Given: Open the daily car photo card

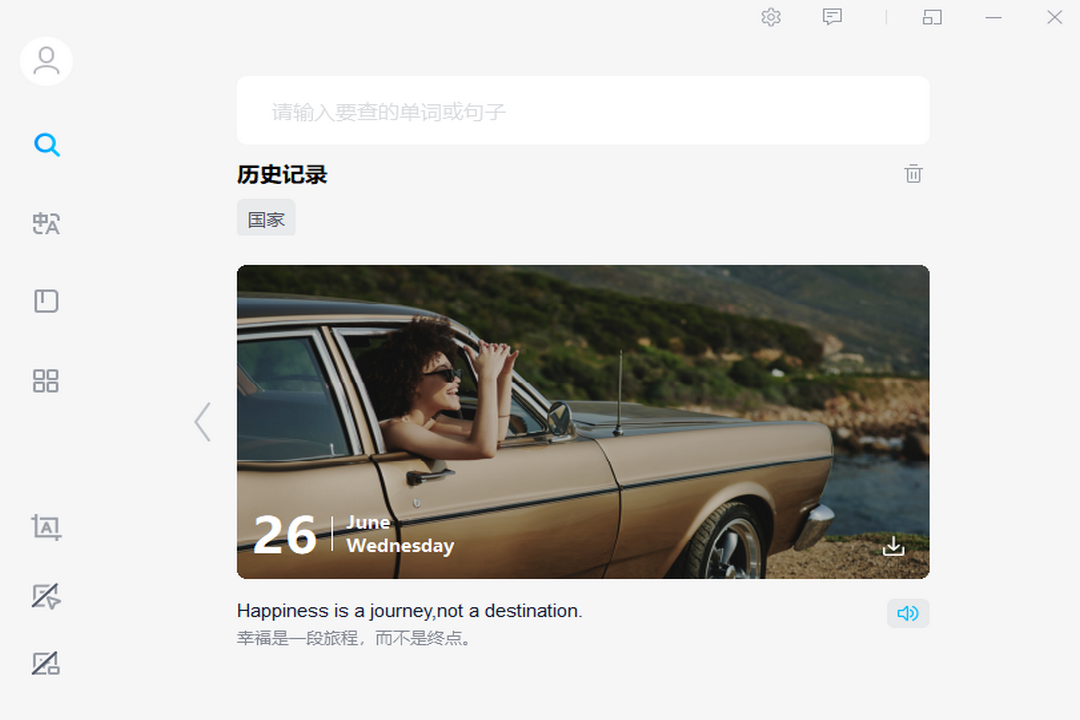Looking at the screenshot, I should (x=583, y=422).
